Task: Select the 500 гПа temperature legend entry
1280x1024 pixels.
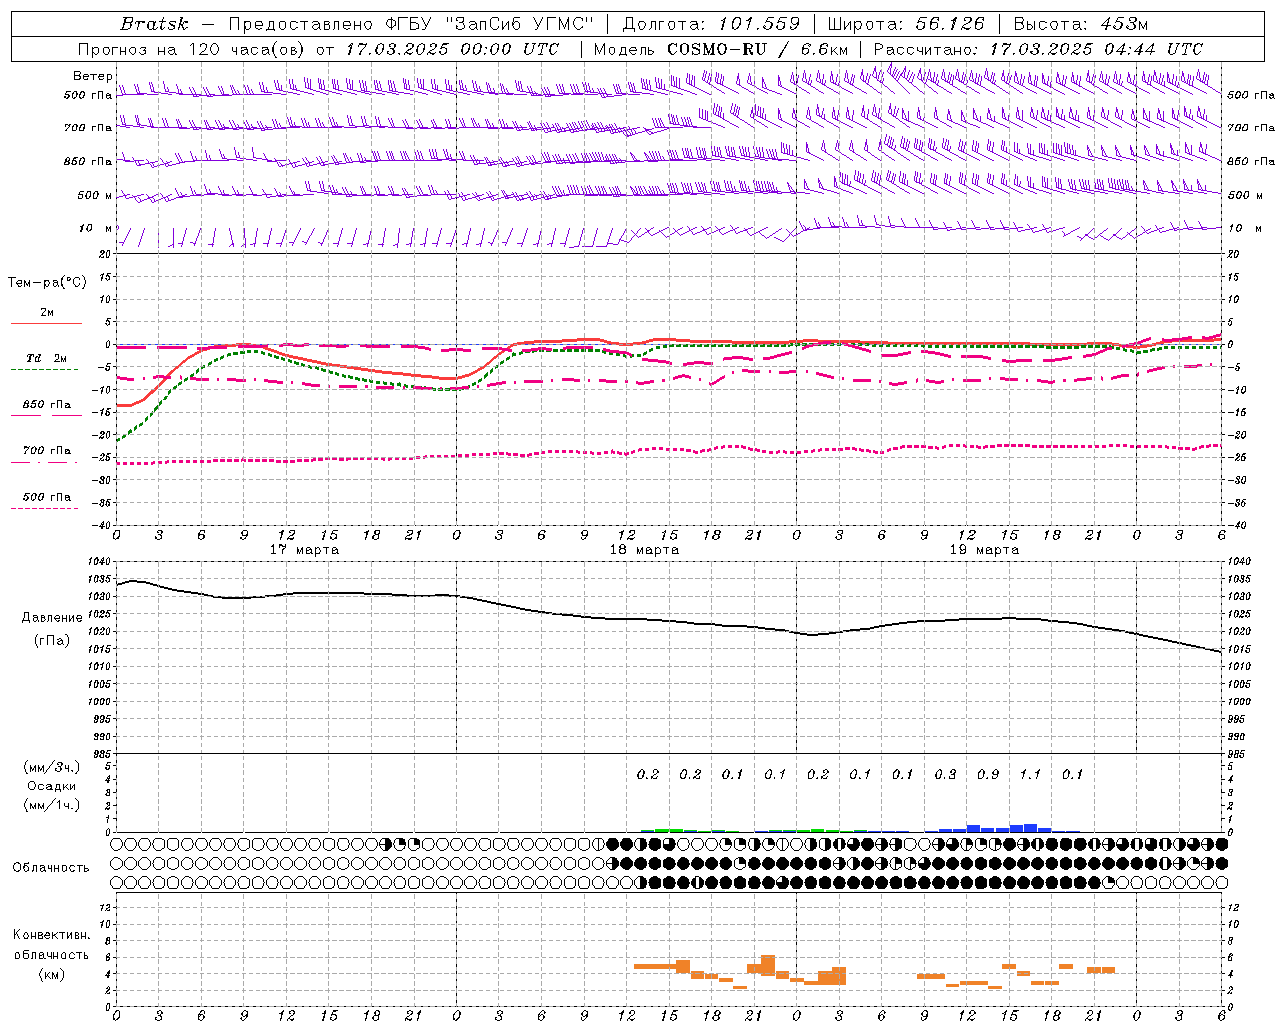Action: 46,497
